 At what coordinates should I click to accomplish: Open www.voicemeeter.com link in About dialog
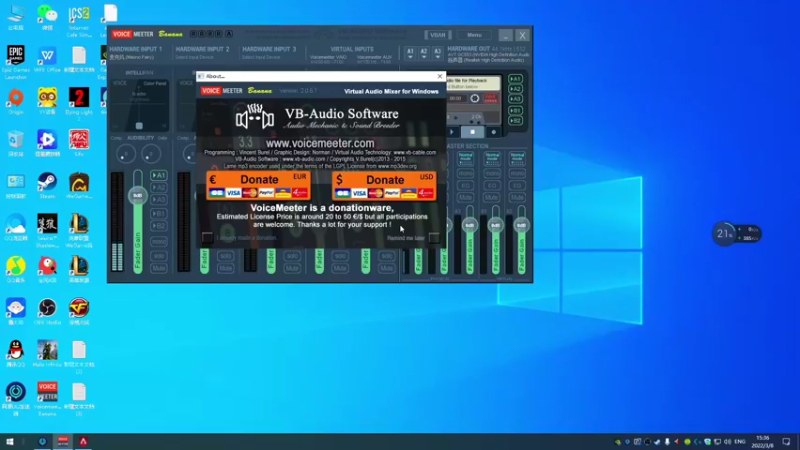(x=320, y=143)
